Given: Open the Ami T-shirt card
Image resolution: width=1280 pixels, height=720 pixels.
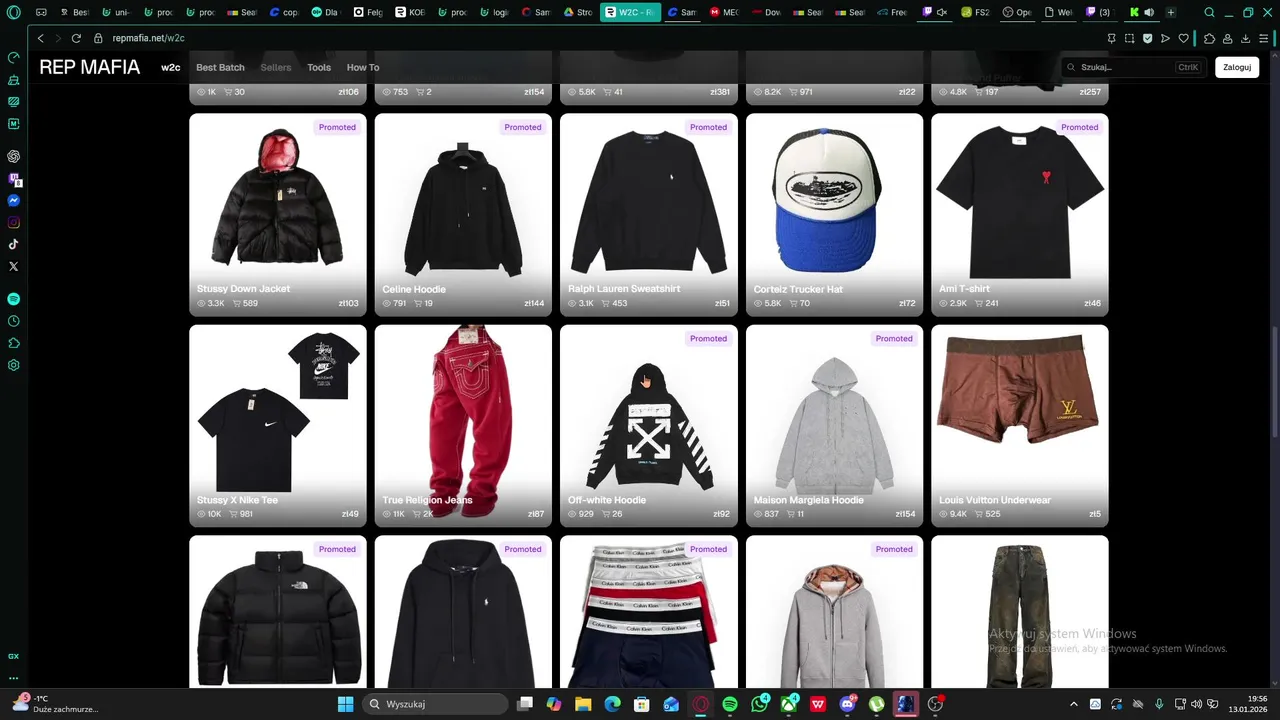Looking at the screenshot, I should coord(1020,215).
